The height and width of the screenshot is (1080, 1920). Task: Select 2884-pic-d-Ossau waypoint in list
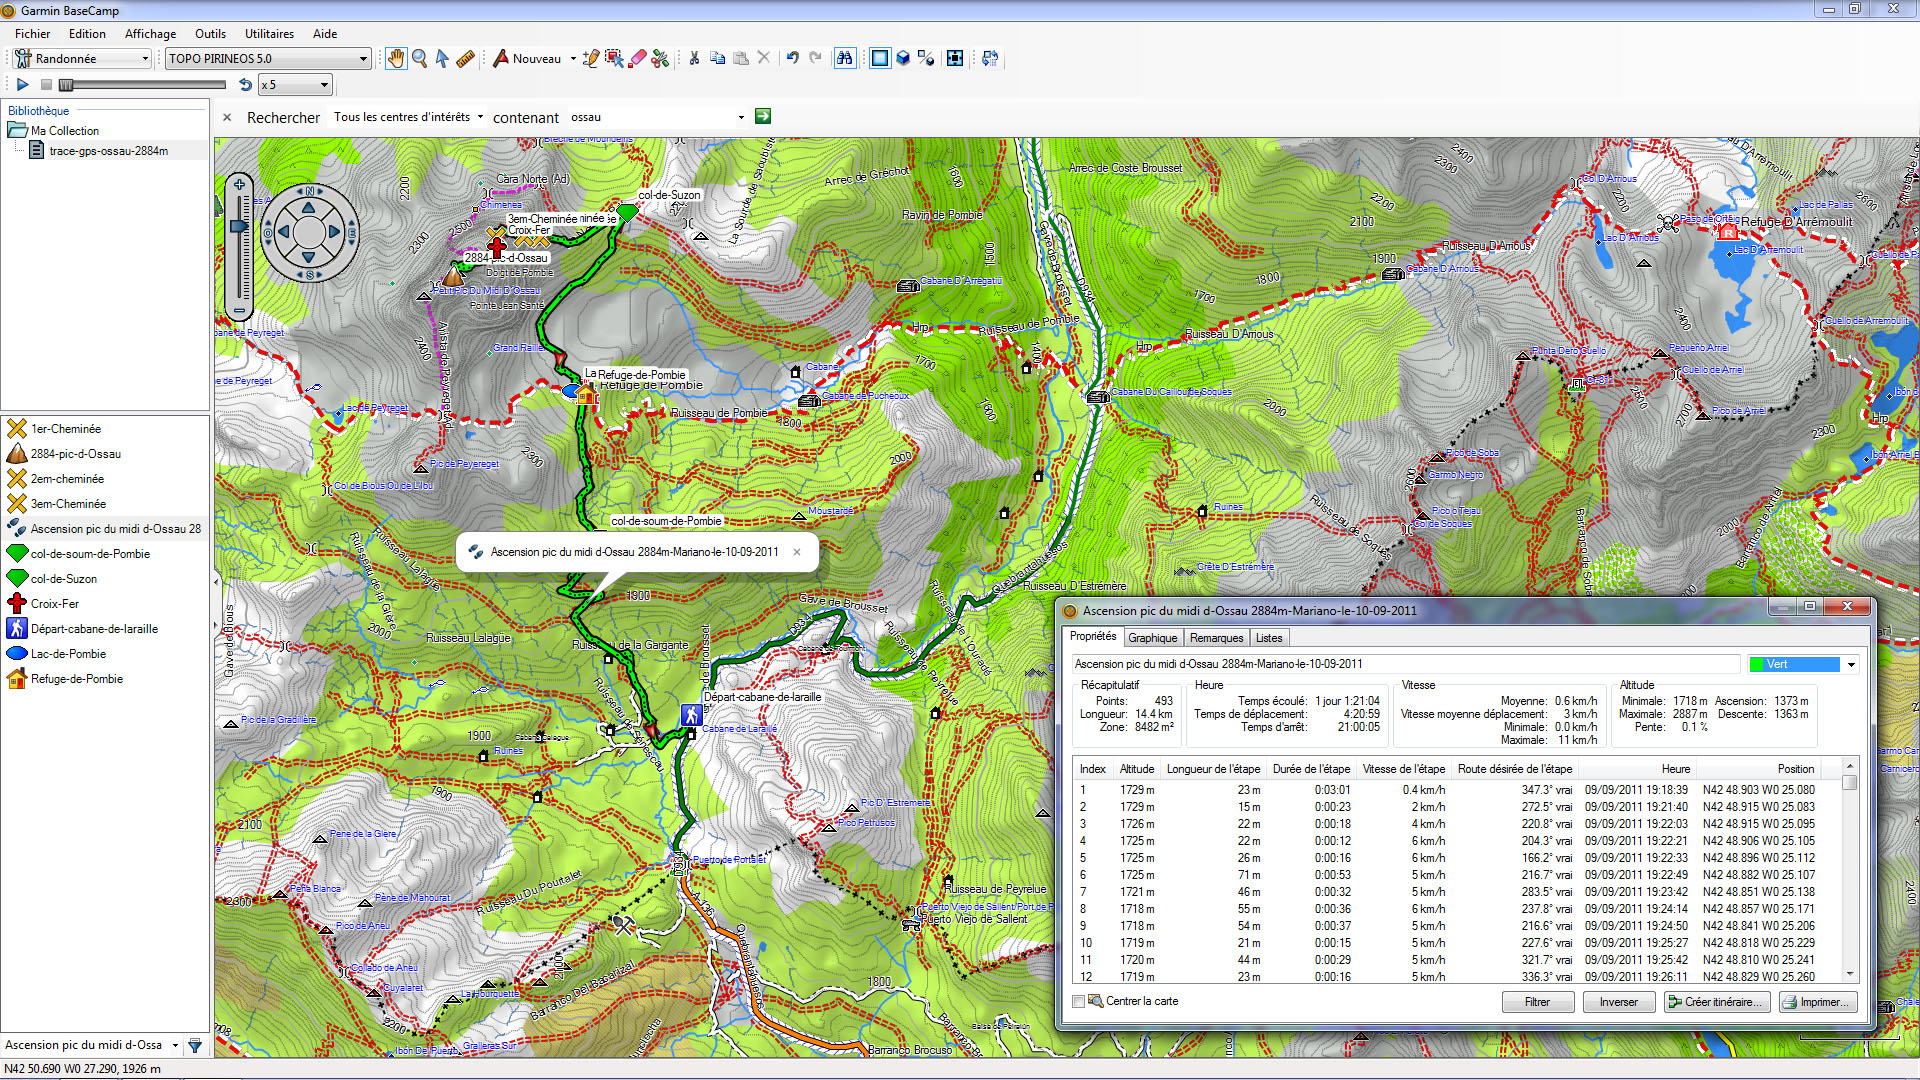[76, 454]
